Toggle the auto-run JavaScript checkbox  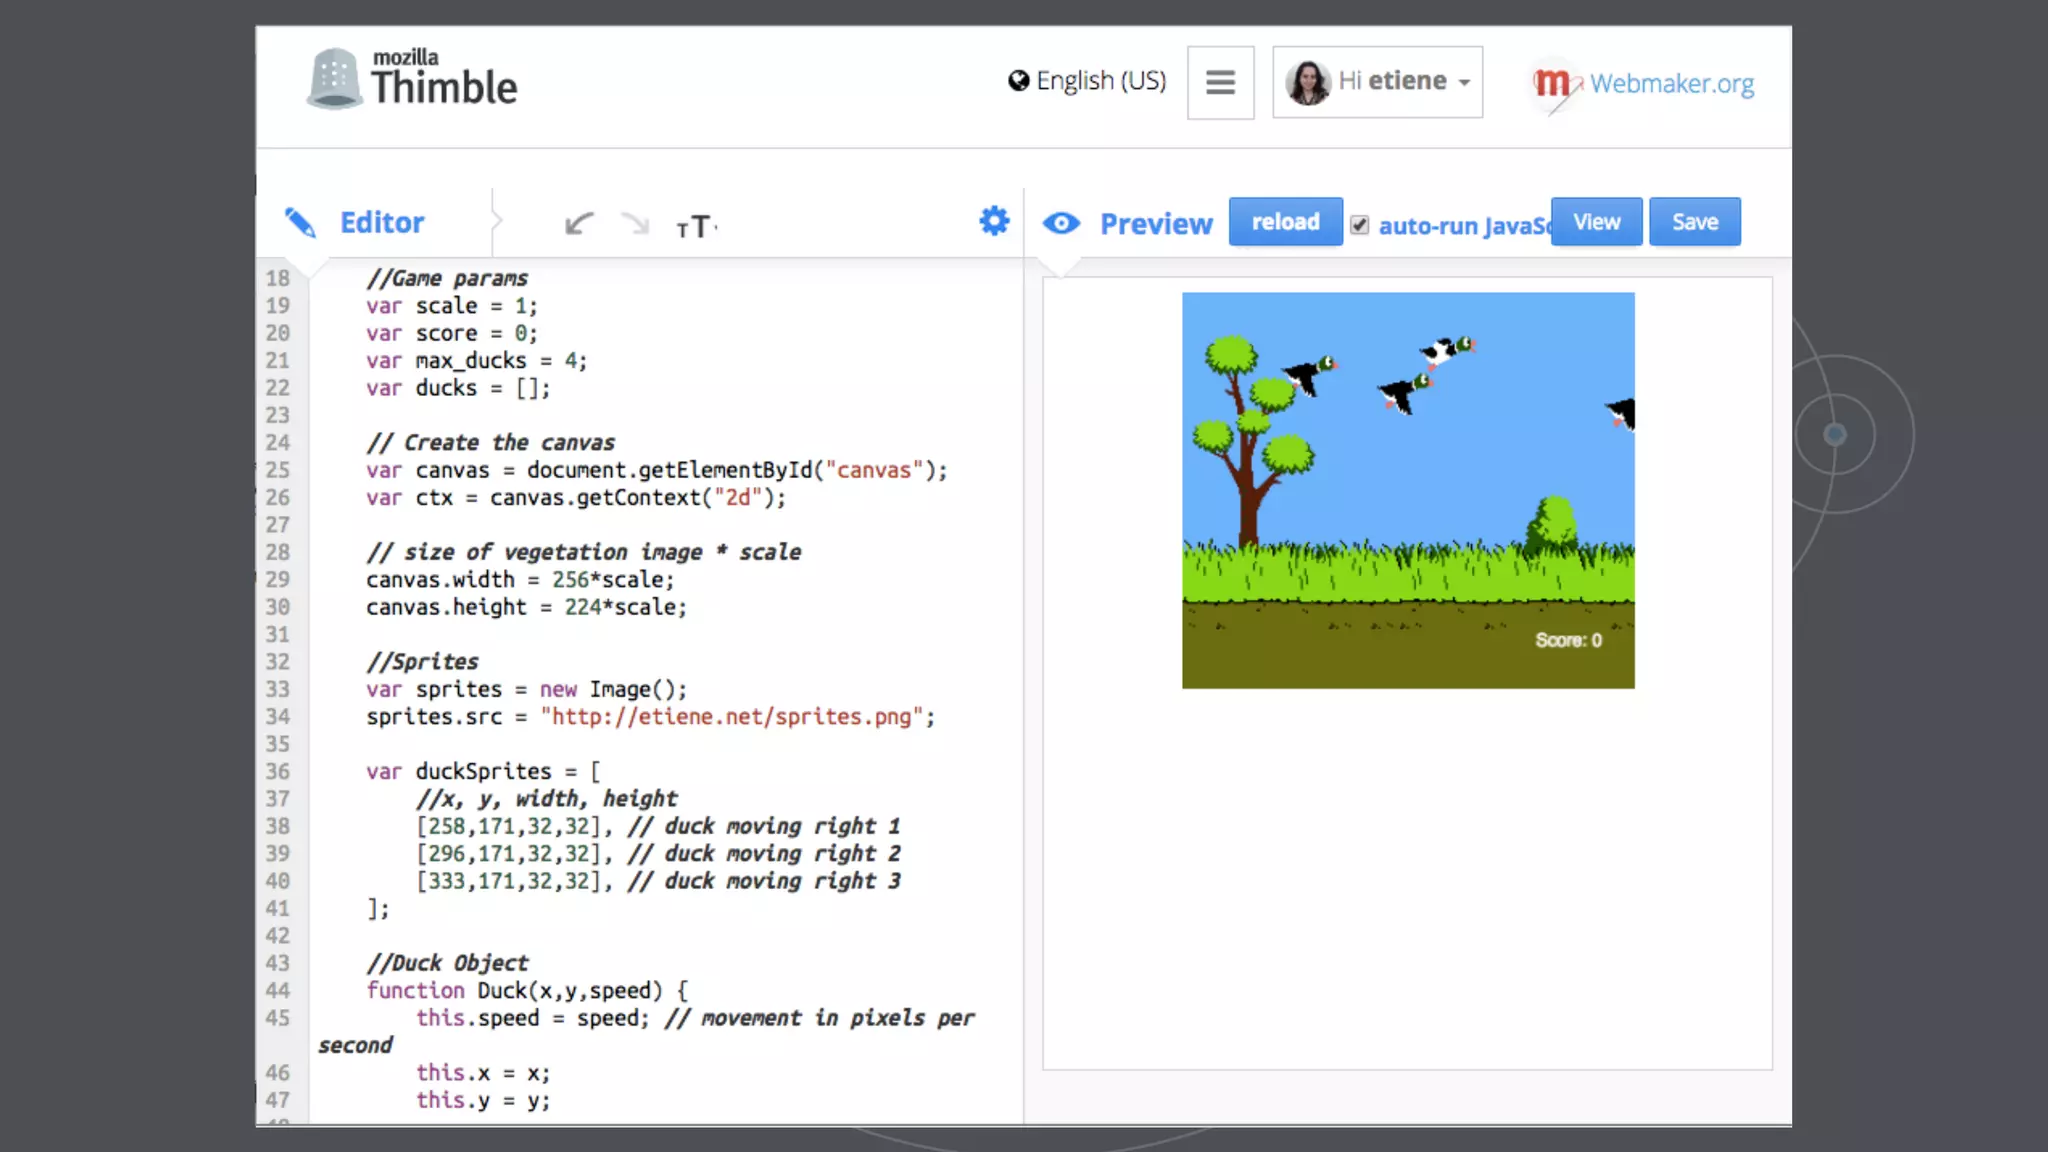[1359, 225]
